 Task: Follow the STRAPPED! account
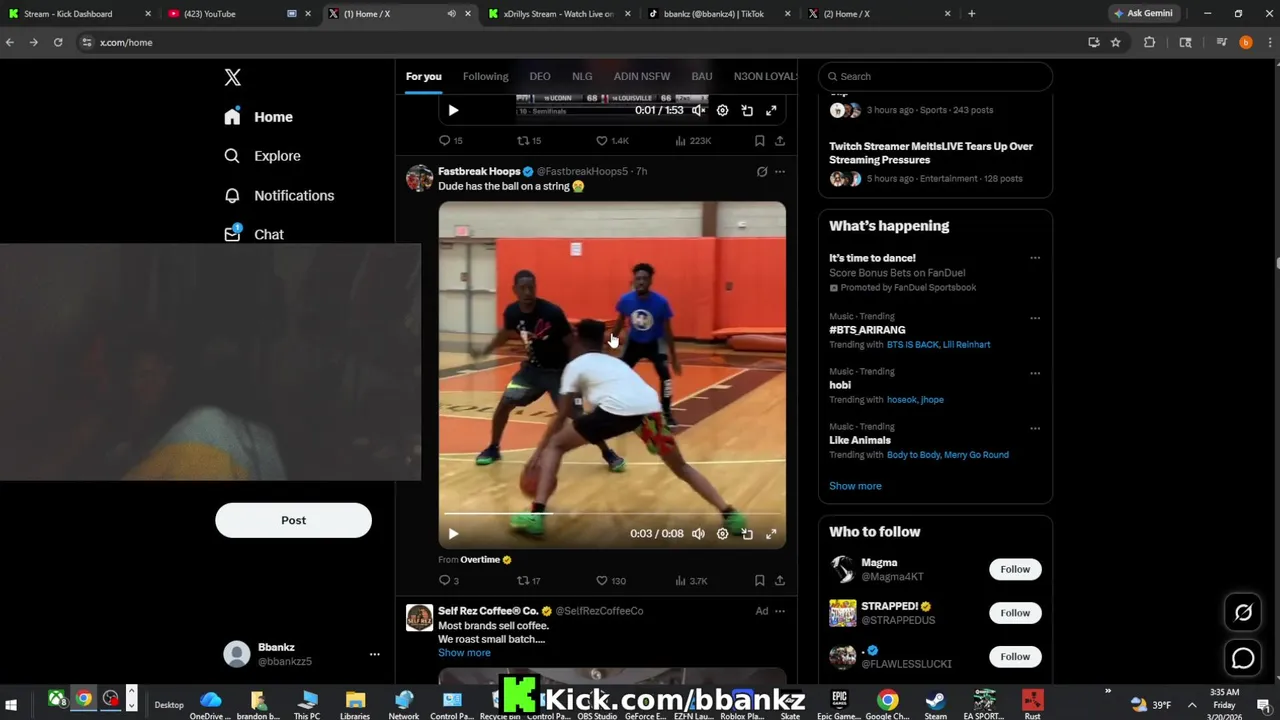click(1015, 613)
